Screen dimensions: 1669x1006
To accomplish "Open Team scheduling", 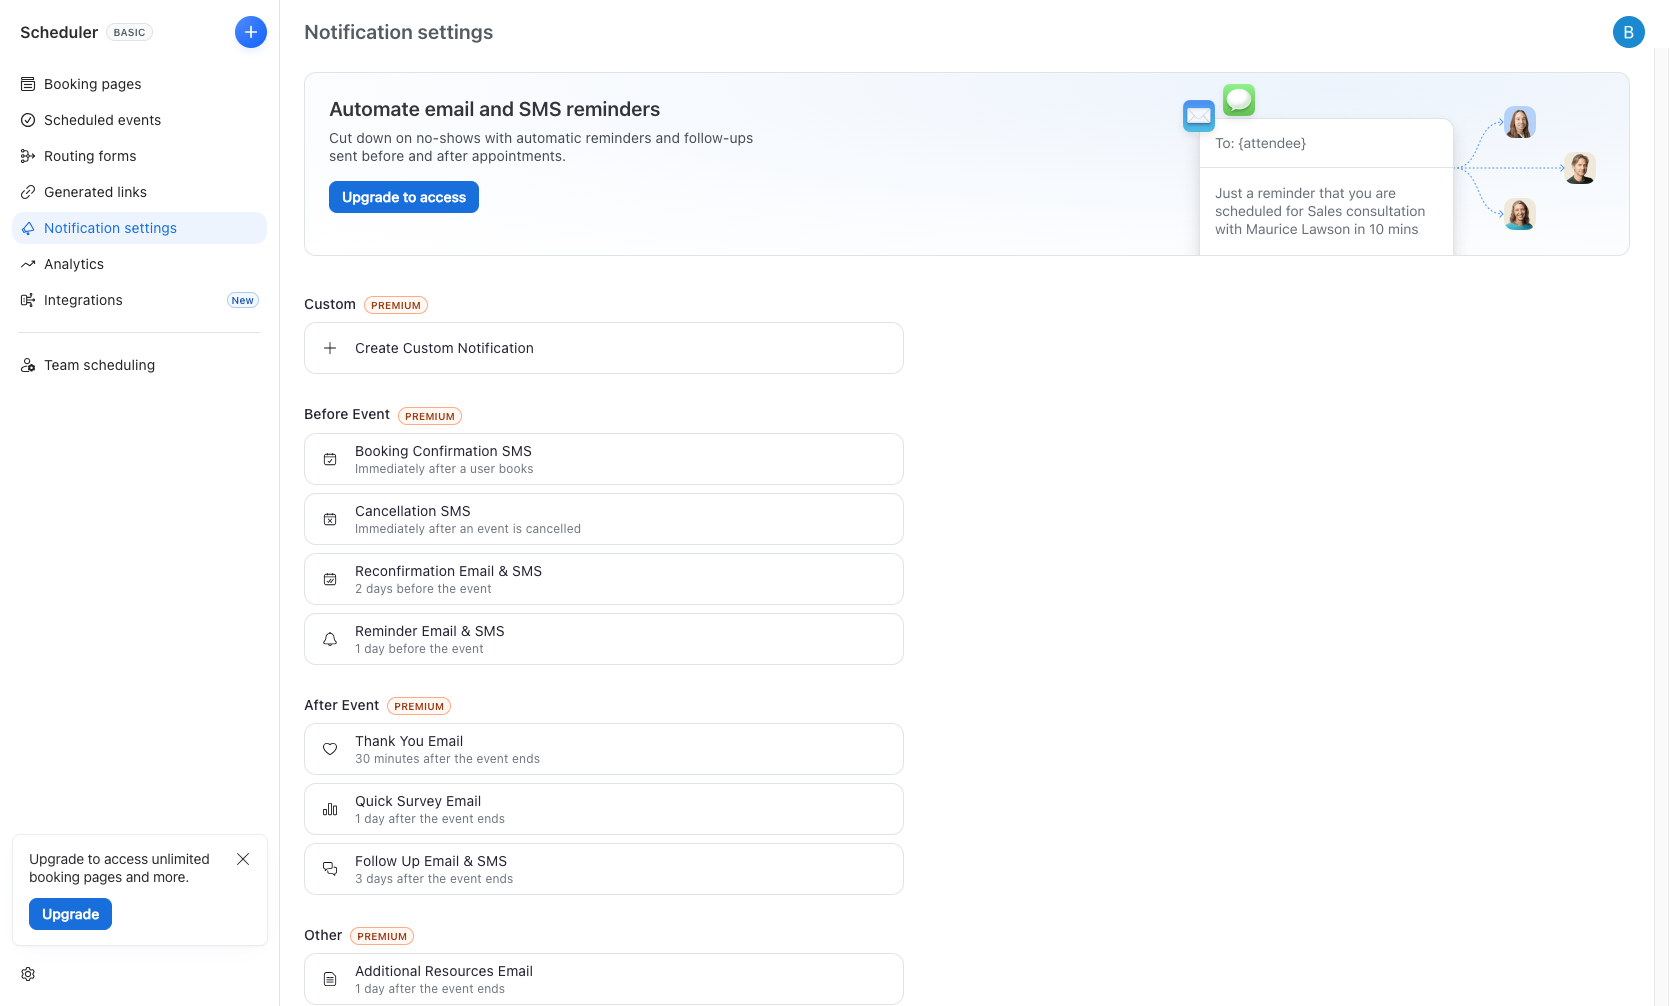I will pos(139,365).
